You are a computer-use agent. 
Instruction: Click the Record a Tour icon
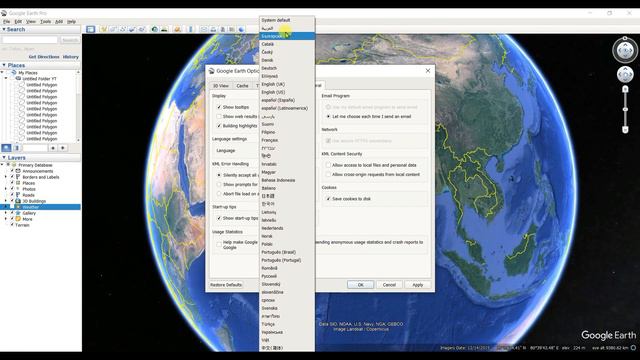click(x=141, y=29)
